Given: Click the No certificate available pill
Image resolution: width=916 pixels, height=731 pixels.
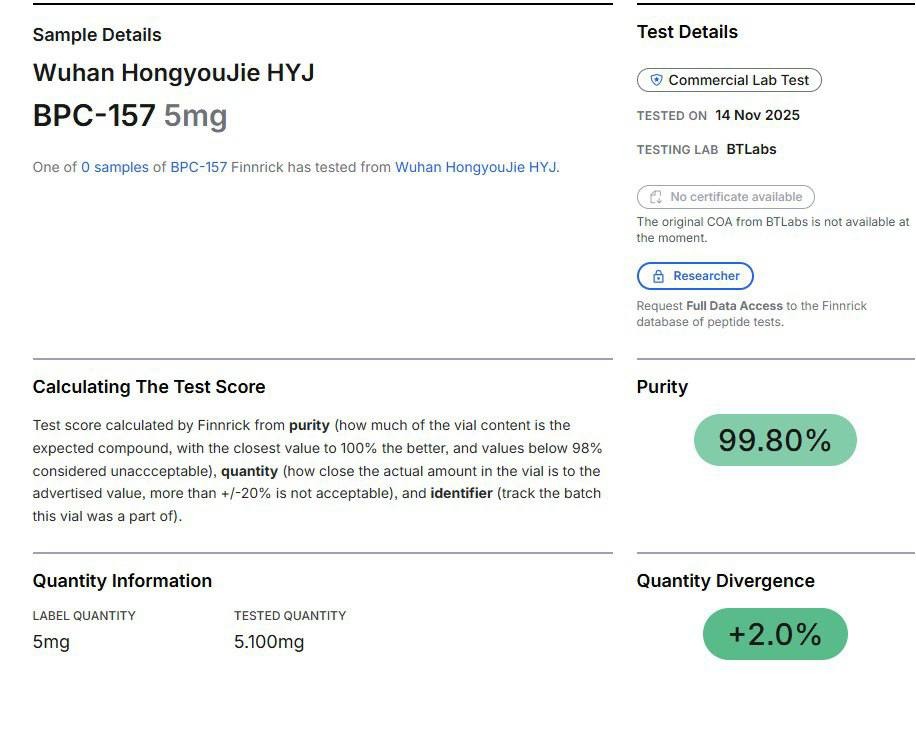Looking at the screenshot, I should 726,197.
